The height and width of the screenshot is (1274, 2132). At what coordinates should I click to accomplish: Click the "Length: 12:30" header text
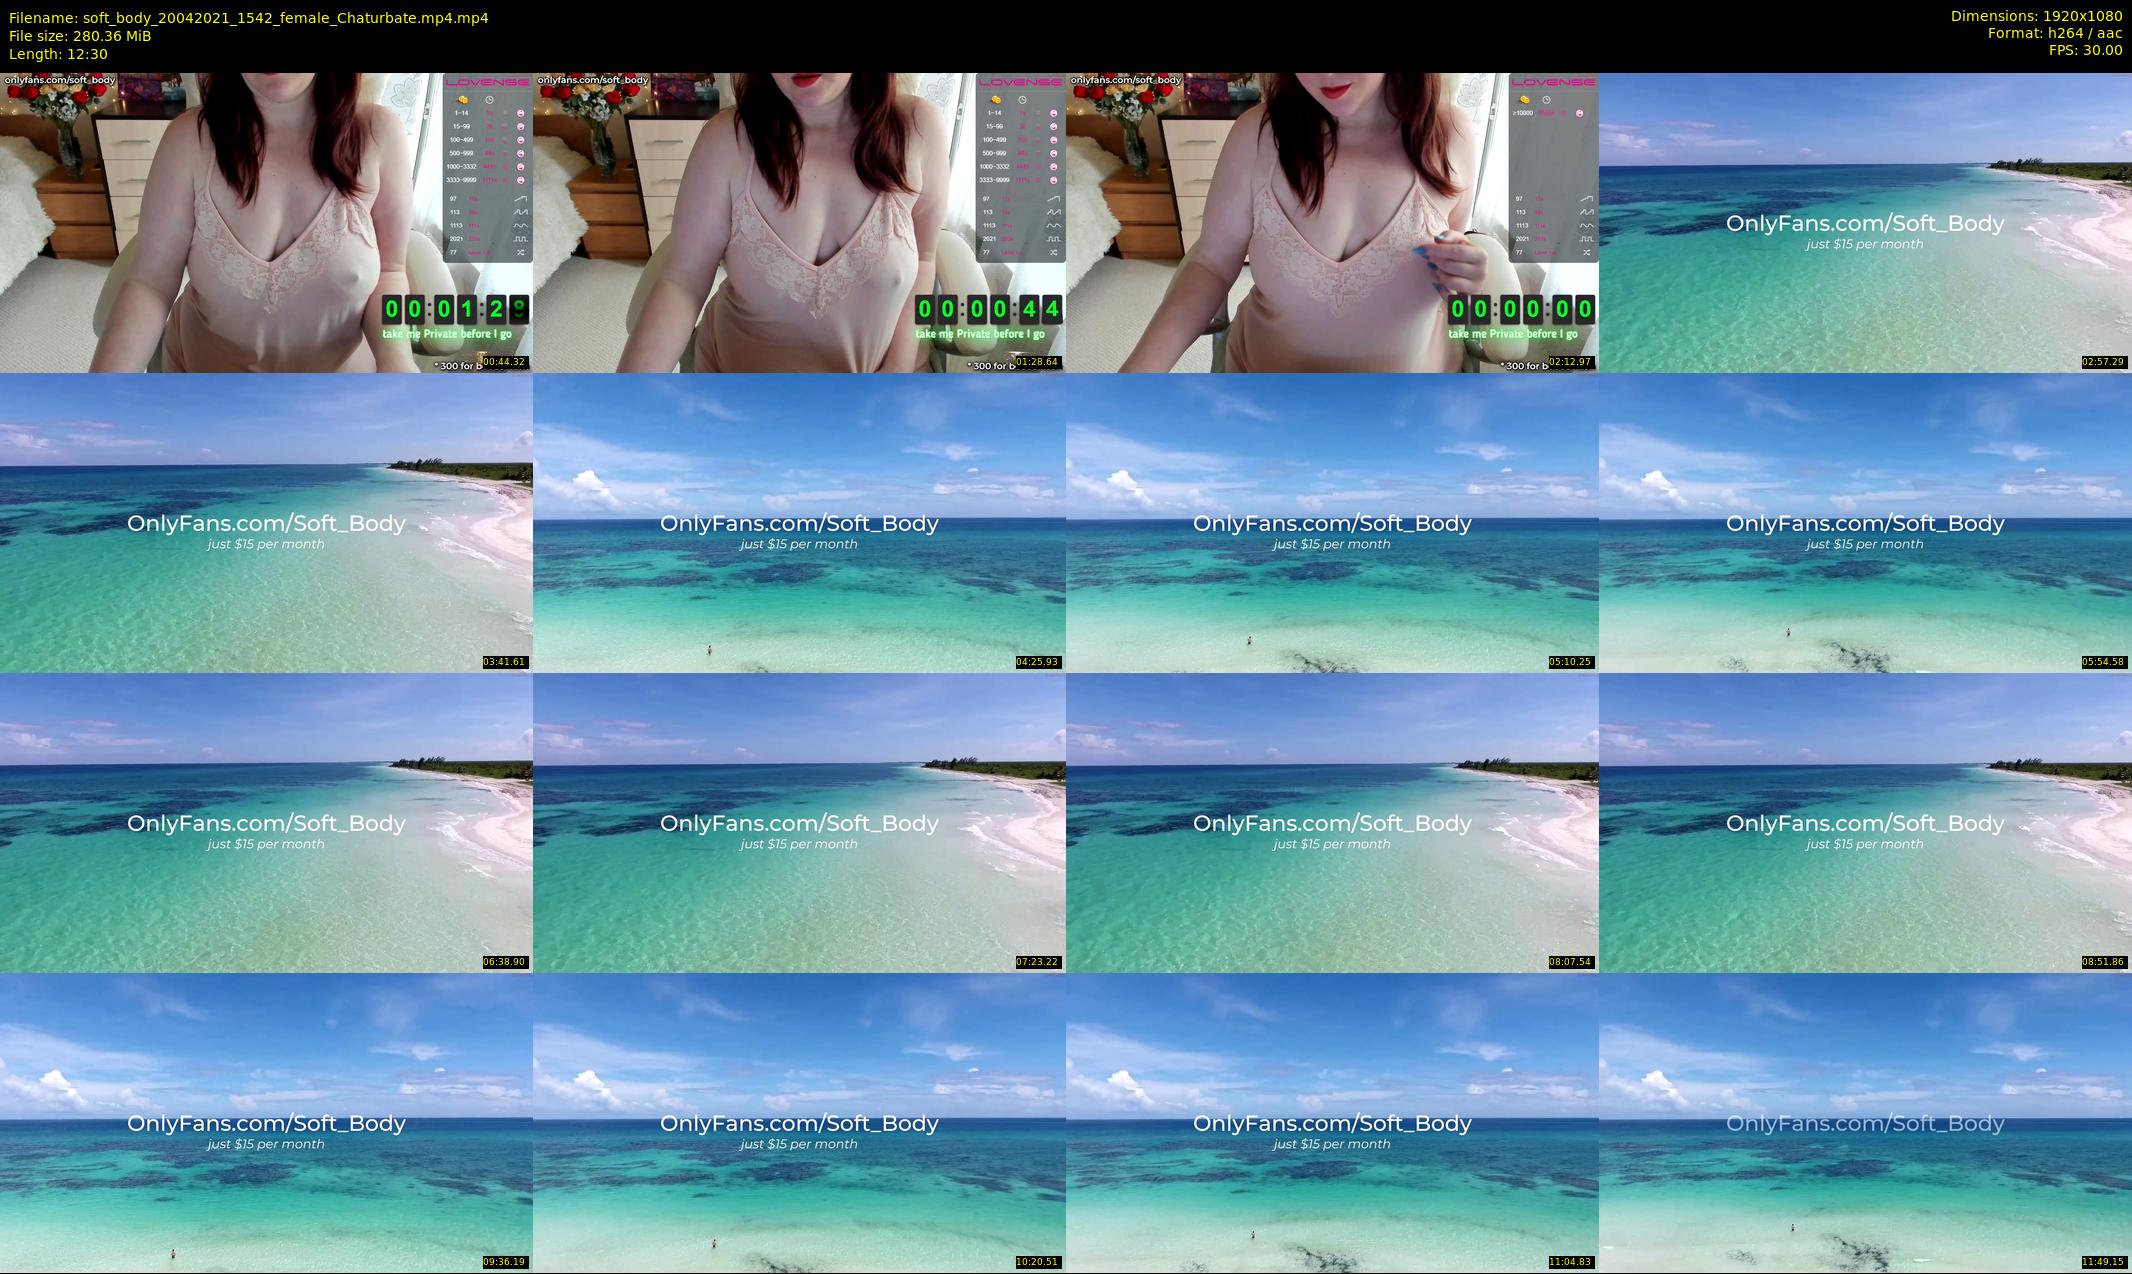tap(58, 54)
